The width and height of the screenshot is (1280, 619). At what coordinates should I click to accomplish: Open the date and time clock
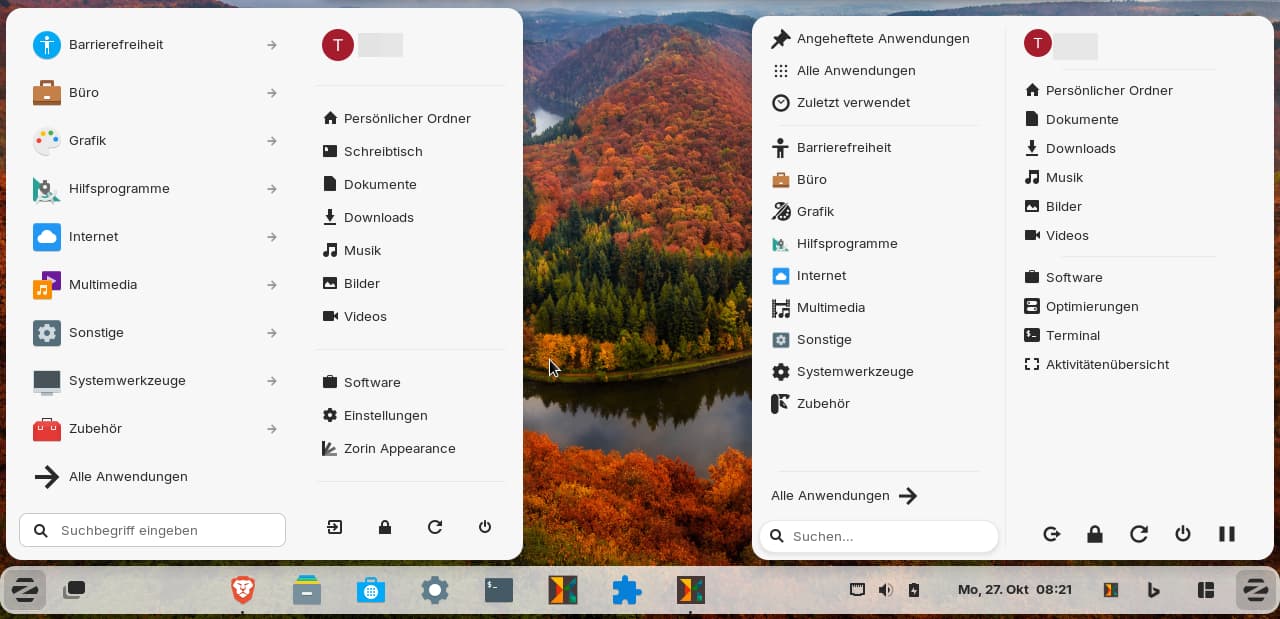pos(1014,590)
